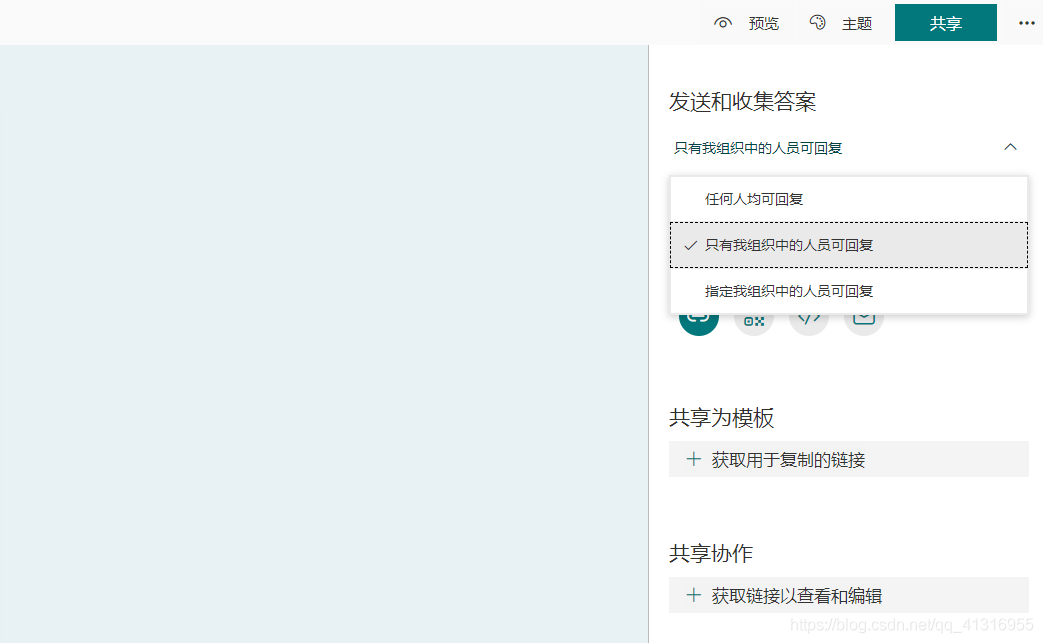This screenshot has height=643, width=1043.
Task: Click the email sharing icon
Action: click(x=863, y=315)
